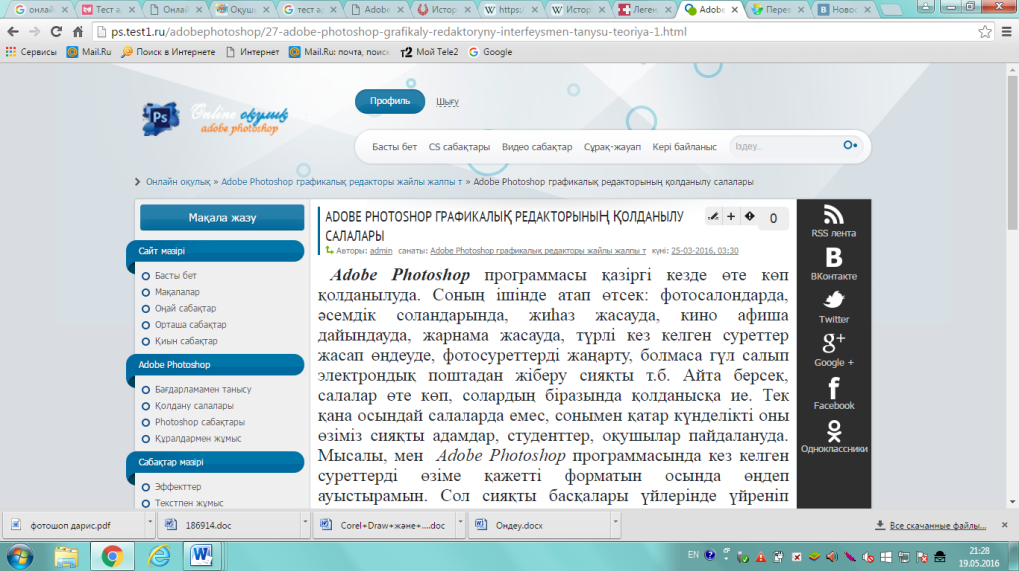Collapse the Adobe Photoshop sidebar section

click(216, 364)
